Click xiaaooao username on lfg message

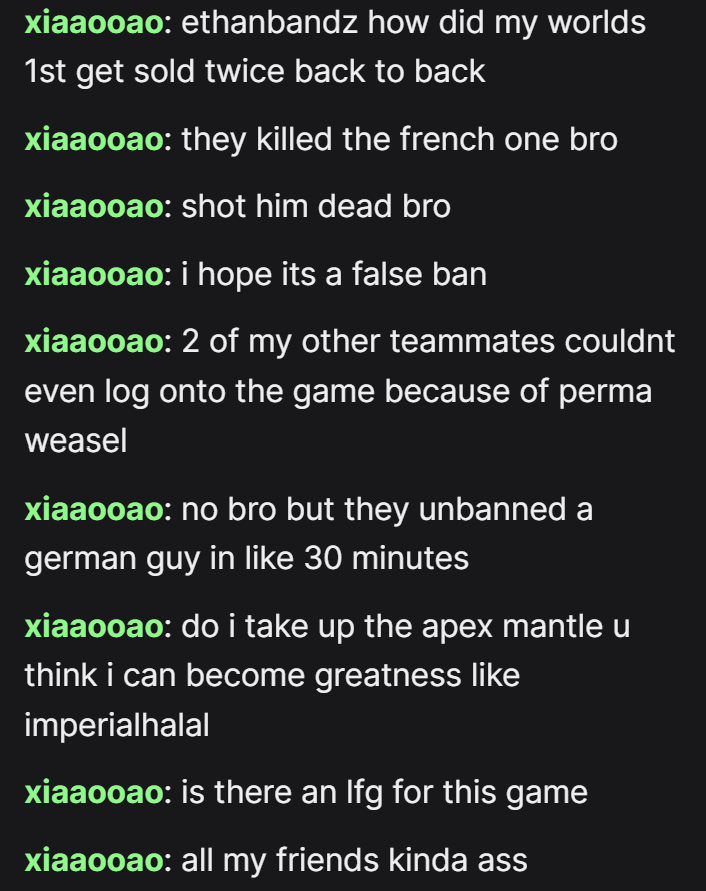point(94,793)
